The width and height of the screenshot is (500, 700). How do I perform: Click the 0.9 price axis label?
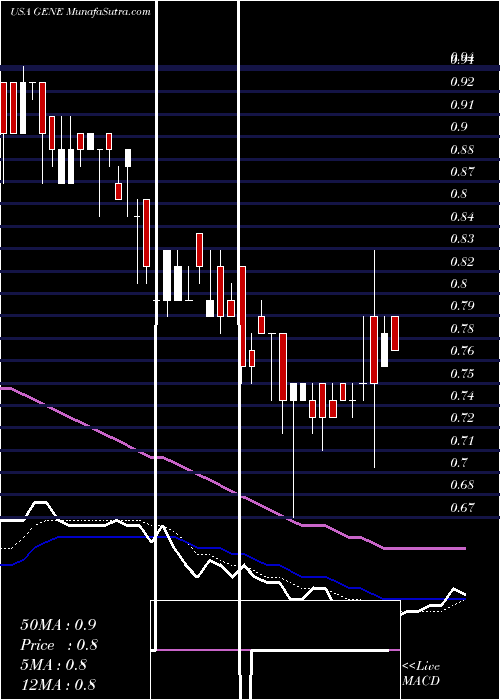pos(458,127)
